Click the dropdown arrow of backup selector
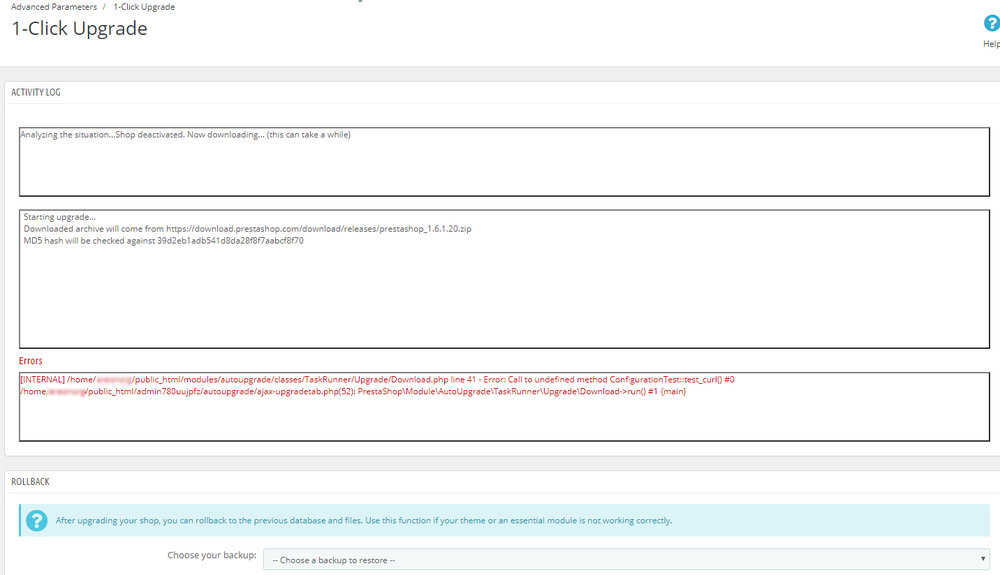 [x=983, y=559]
